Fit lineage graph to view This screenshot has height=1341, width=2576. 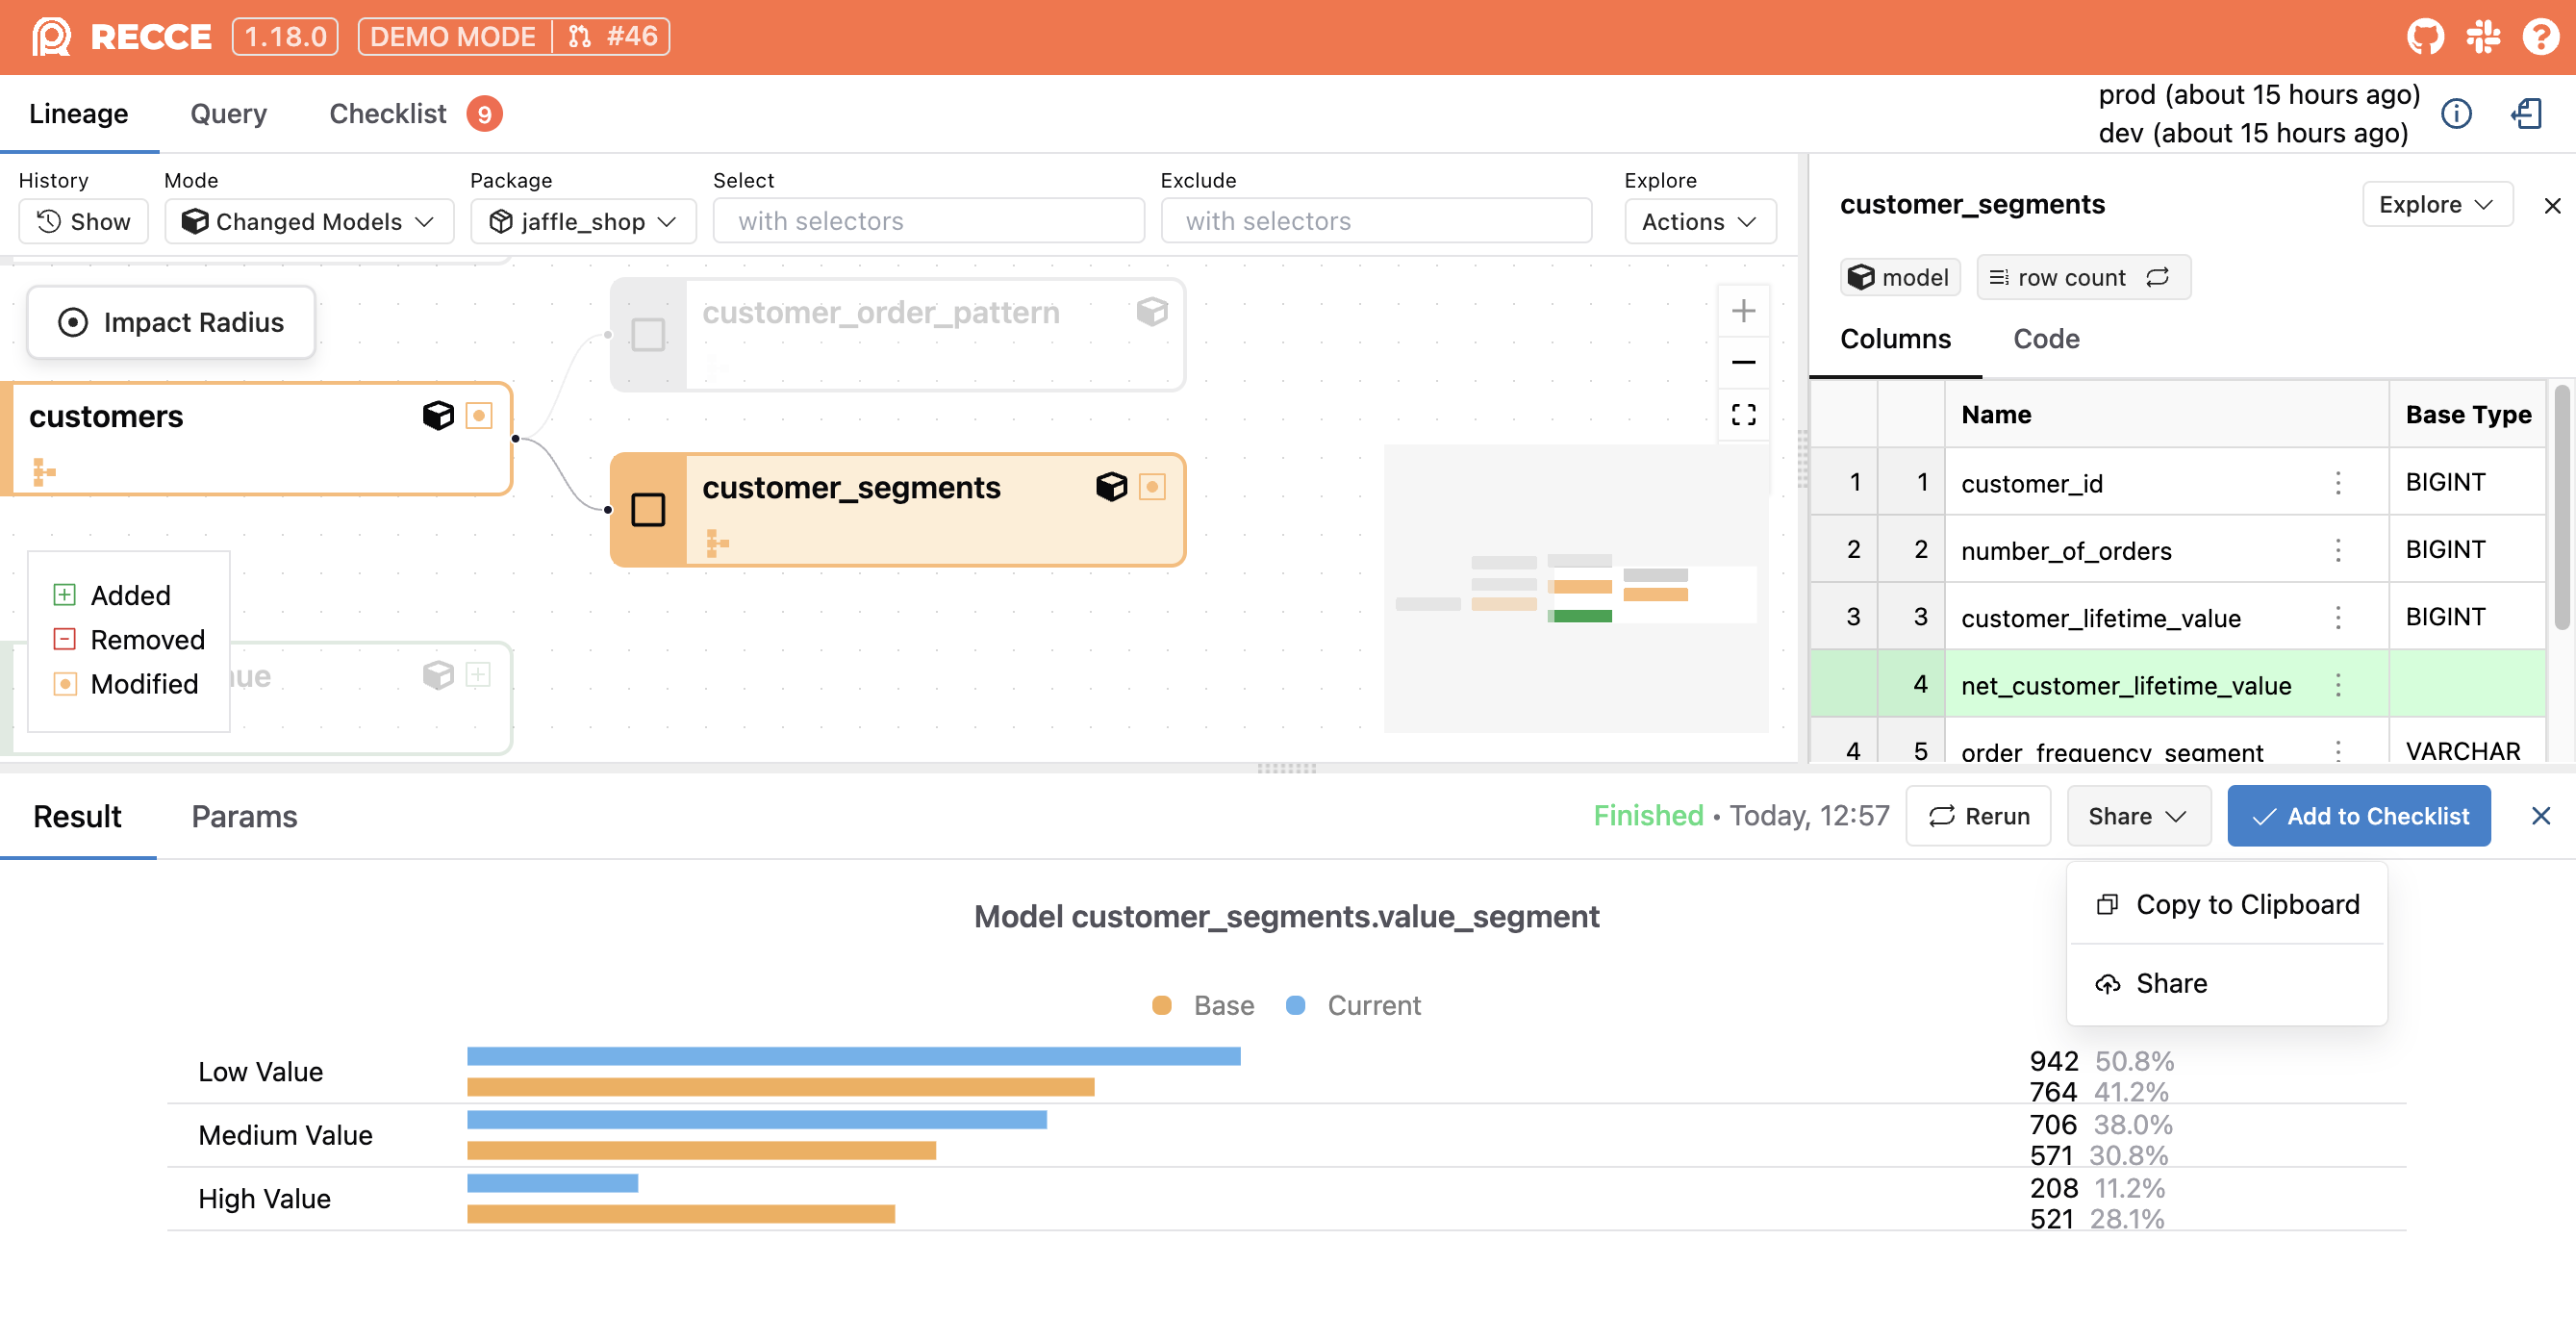[1743, 414]
